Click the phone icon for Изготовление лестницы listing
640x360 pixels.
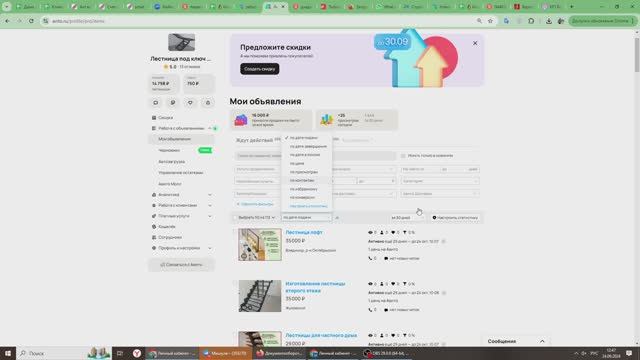[x=370, y=310]
